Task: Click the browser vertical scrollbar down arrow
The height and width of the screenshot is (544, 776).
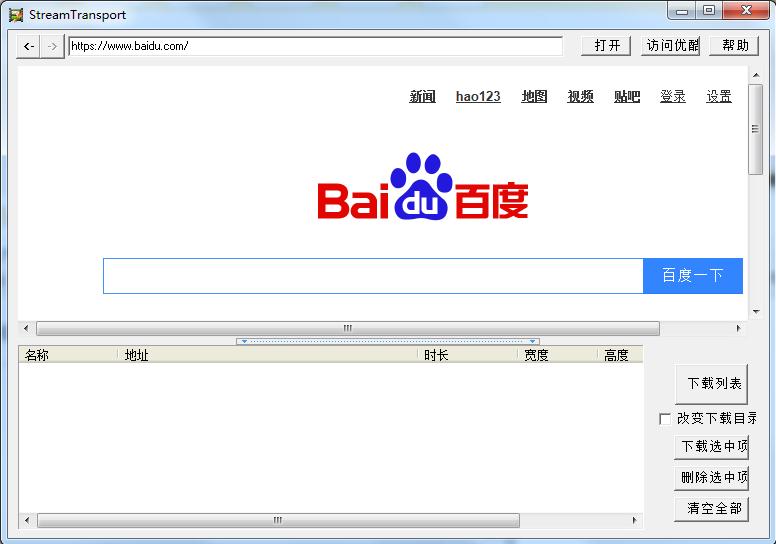Action: point(756,311)
